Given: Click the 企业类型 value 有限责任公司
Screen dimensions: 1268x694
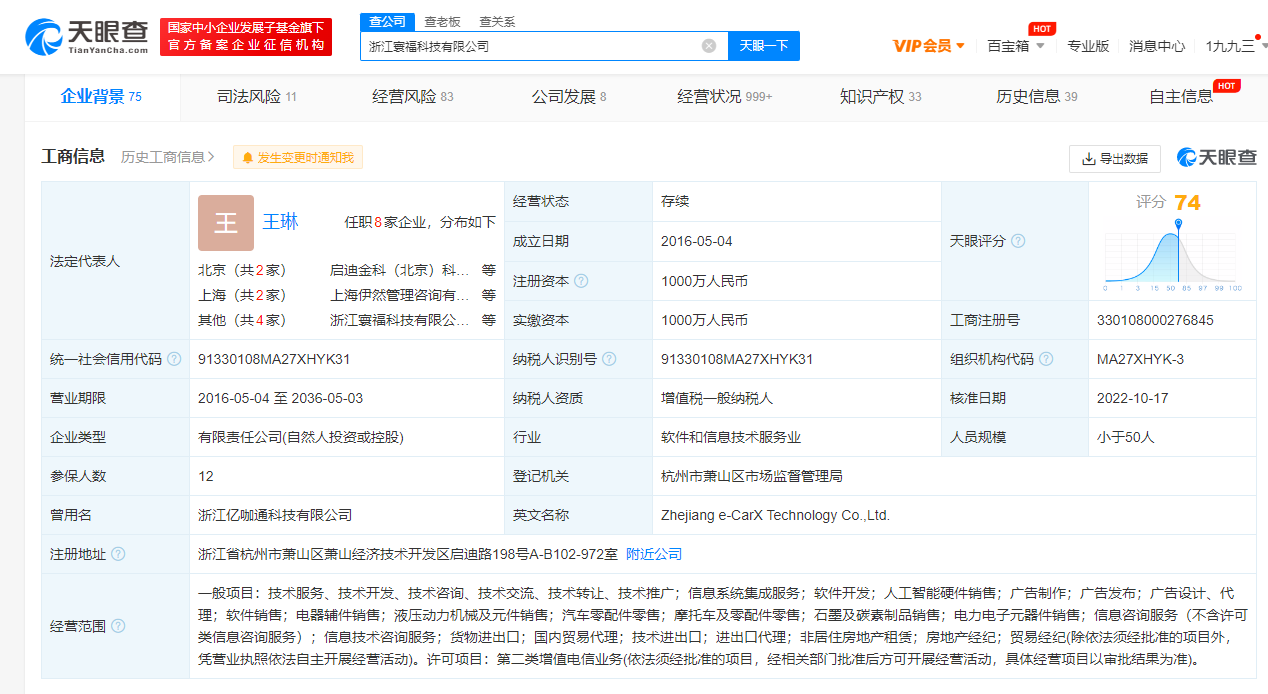Looking at the screenshot, I should click(x=301, y=437).
